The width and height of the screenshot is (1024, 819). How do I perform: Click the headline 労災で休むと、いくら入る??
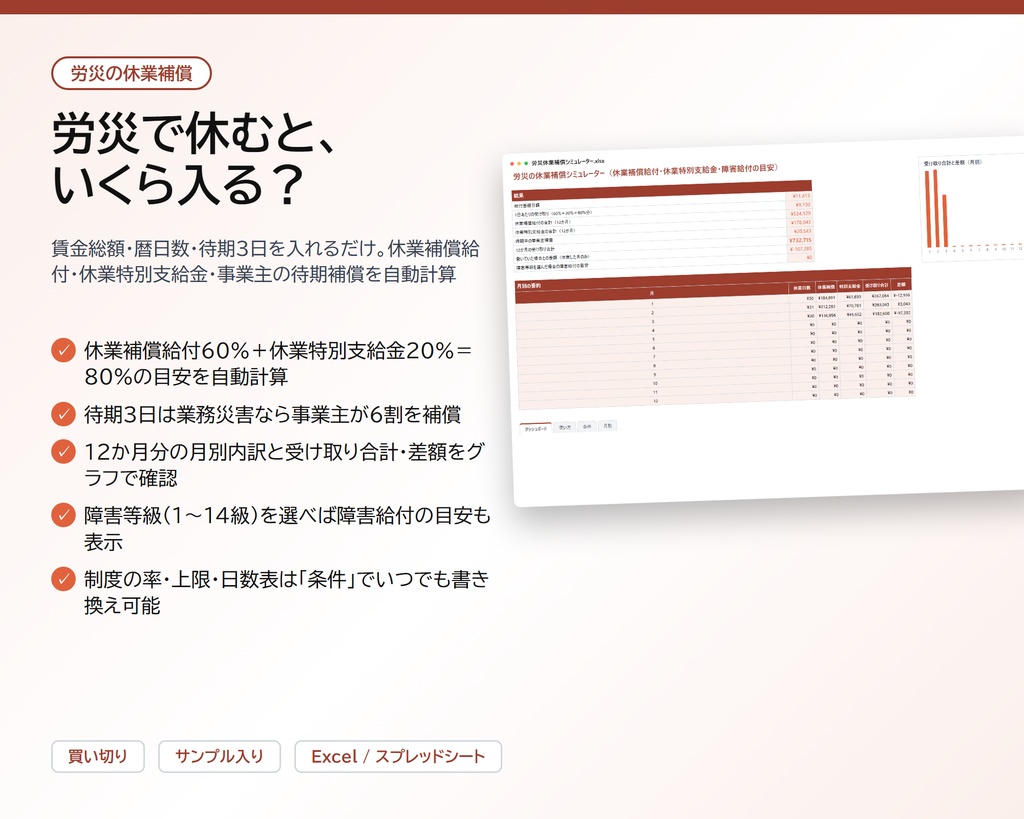[x=195, y=159]
